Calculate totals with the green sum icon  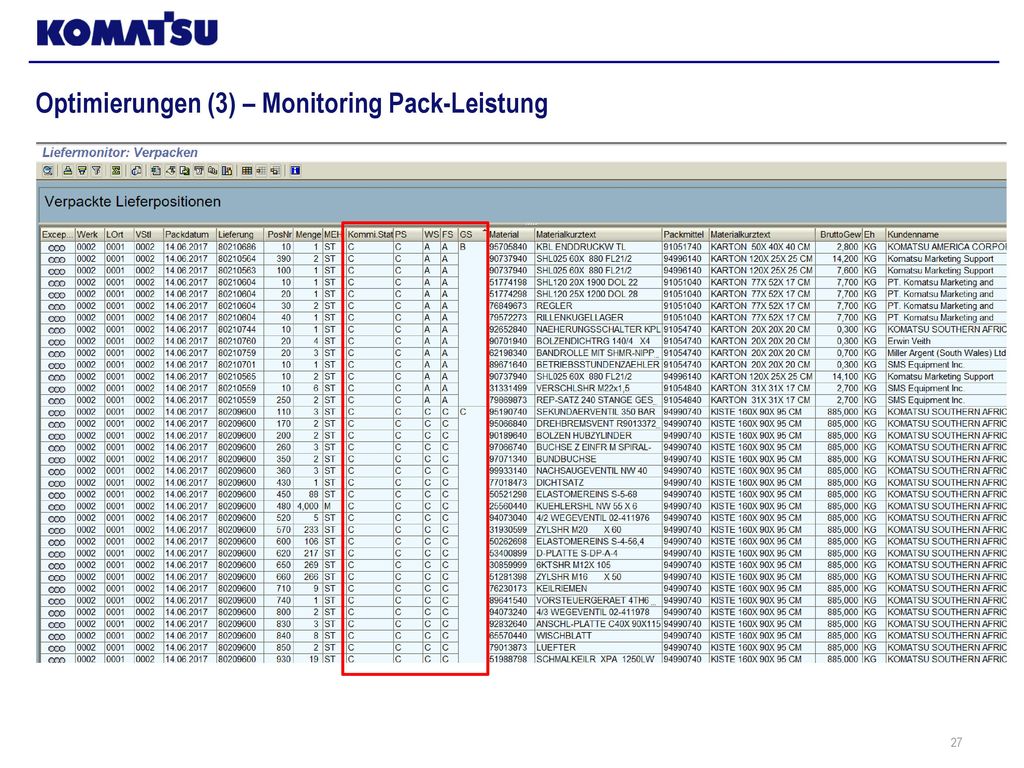point(116,171)
